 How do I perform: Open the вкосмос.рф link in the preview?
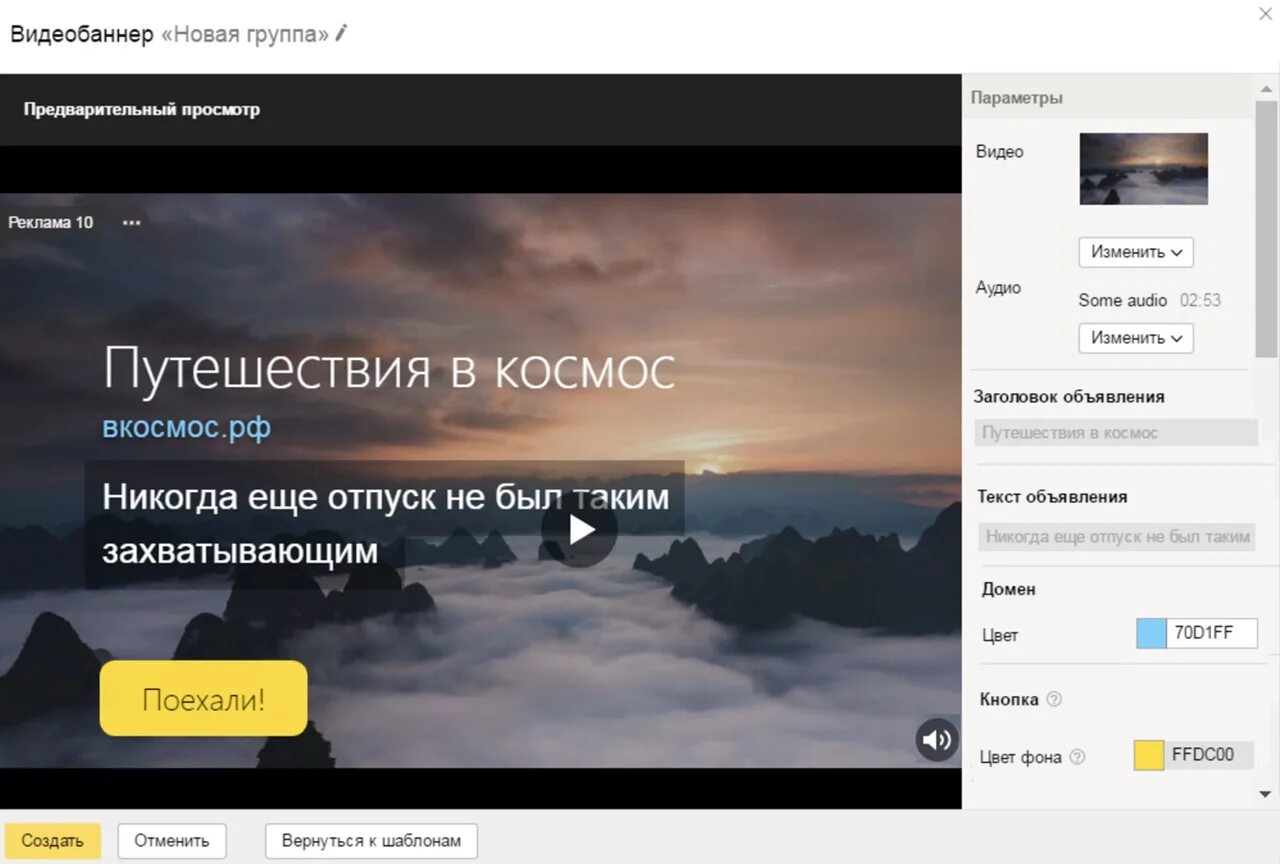(186, 427)
